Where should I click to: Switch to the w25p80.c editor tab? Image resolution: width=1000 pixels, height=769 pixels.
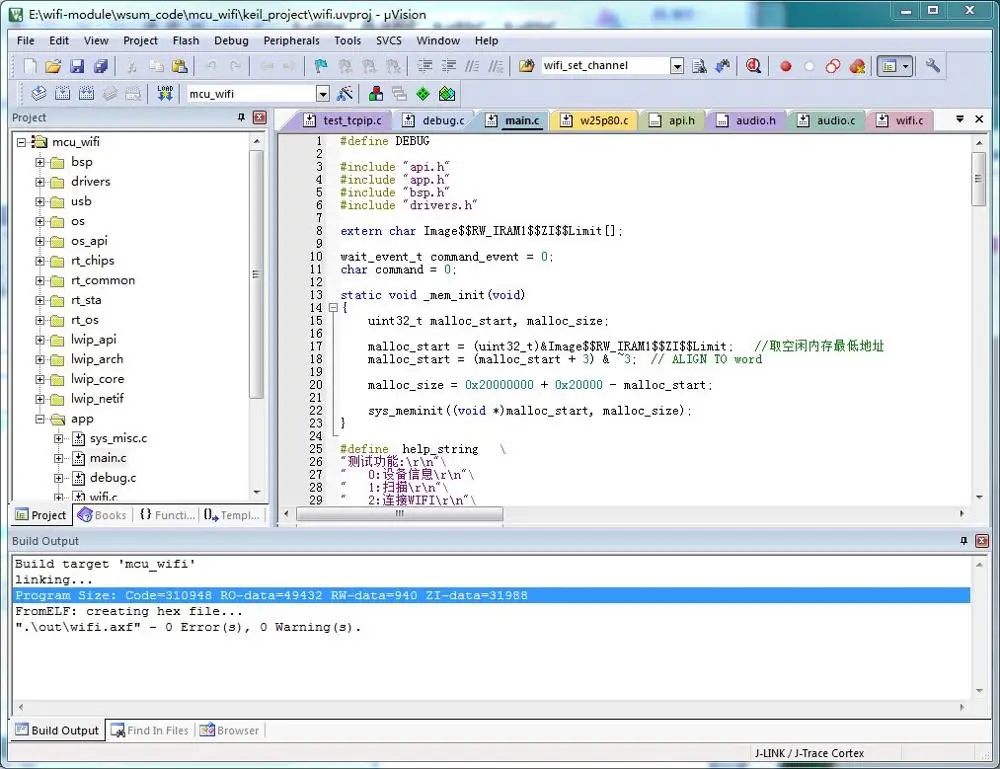click(594, 120)
